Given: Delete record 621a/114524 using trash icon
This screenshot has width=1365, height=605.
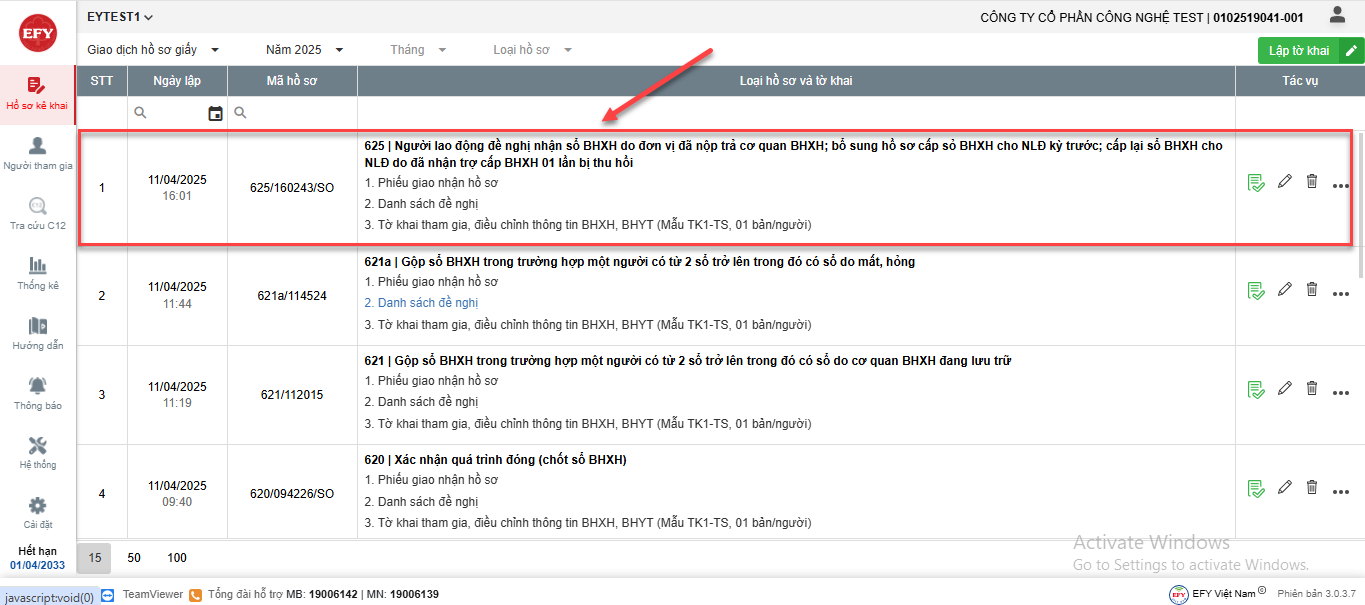Looking at the screenshot, I should click(1312, 289).
